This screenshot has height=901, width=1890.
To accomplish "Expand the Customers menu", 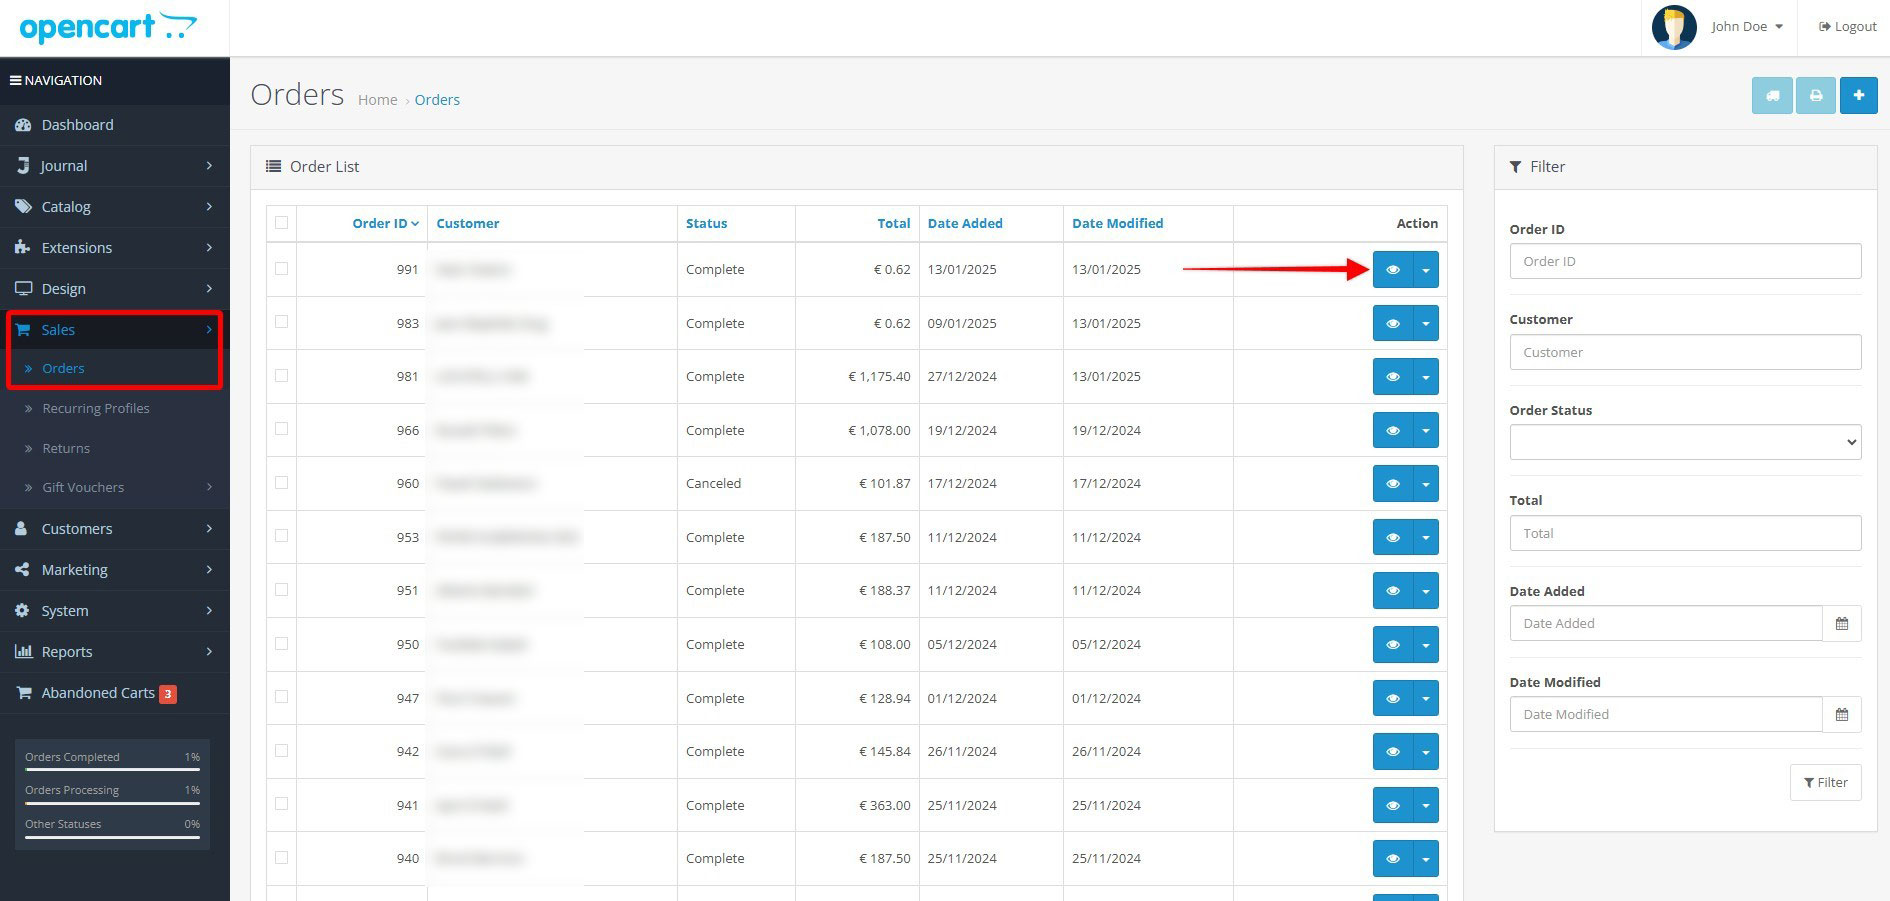I will 115,529.
